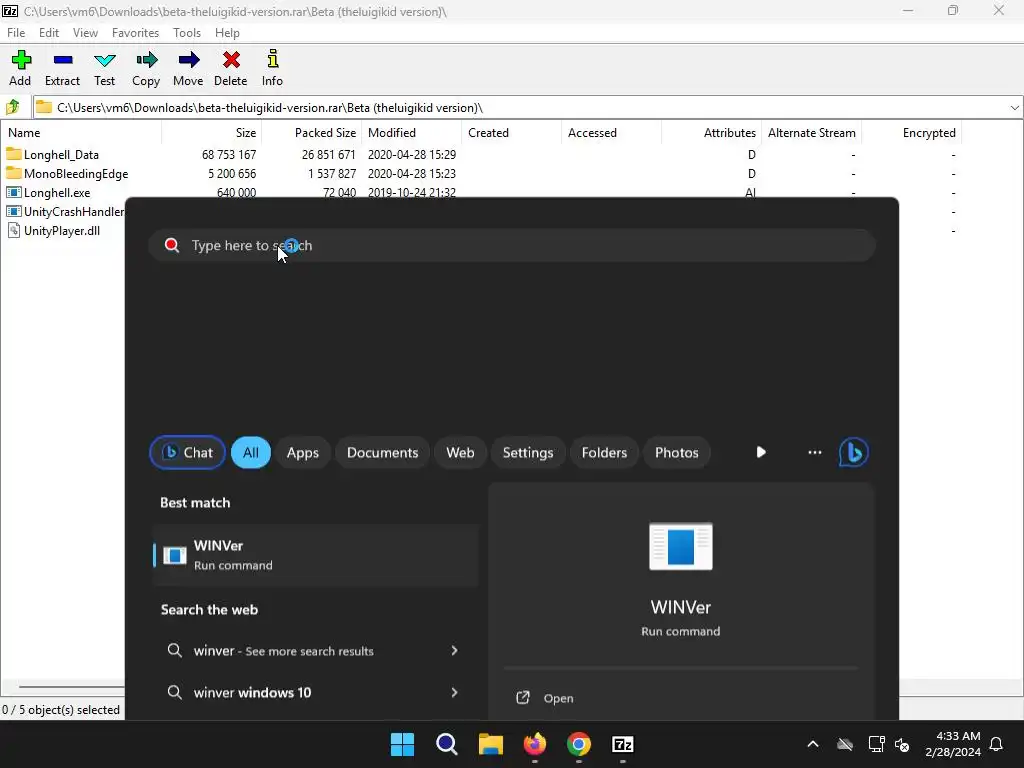Sort files by Attributes column
1024x768 pixels.
point(711,133)
